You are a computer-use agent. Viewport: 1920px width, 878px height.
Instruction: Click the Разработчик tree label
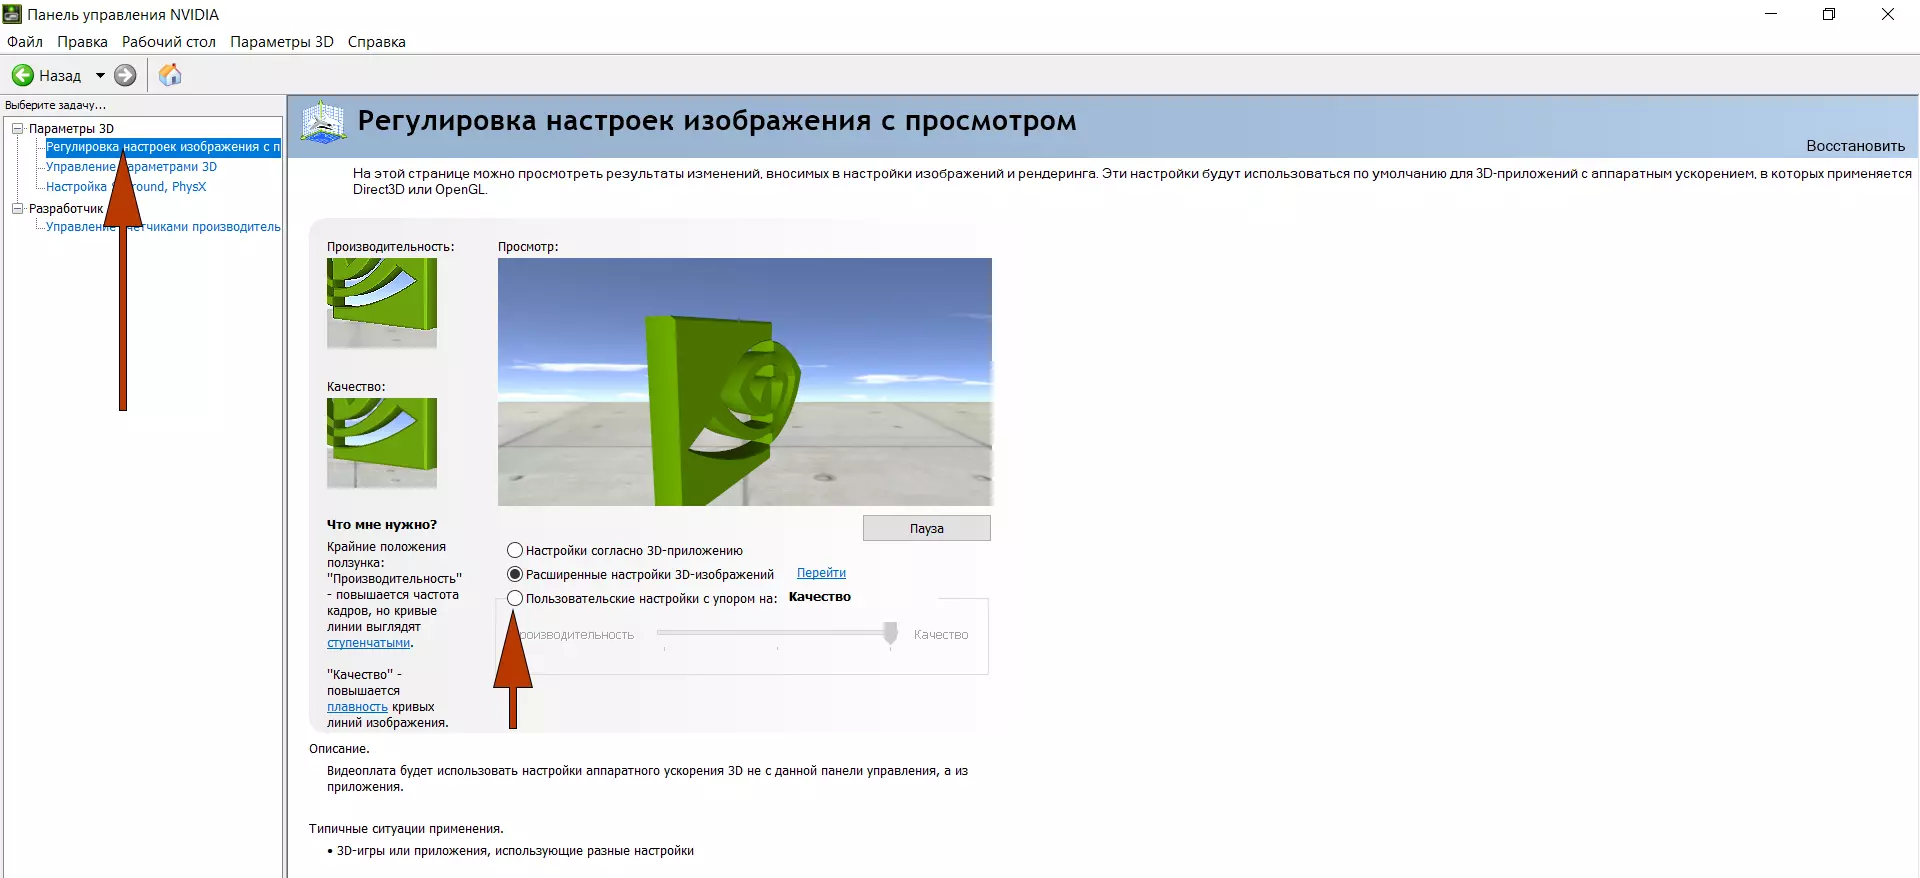click(66, 208)
